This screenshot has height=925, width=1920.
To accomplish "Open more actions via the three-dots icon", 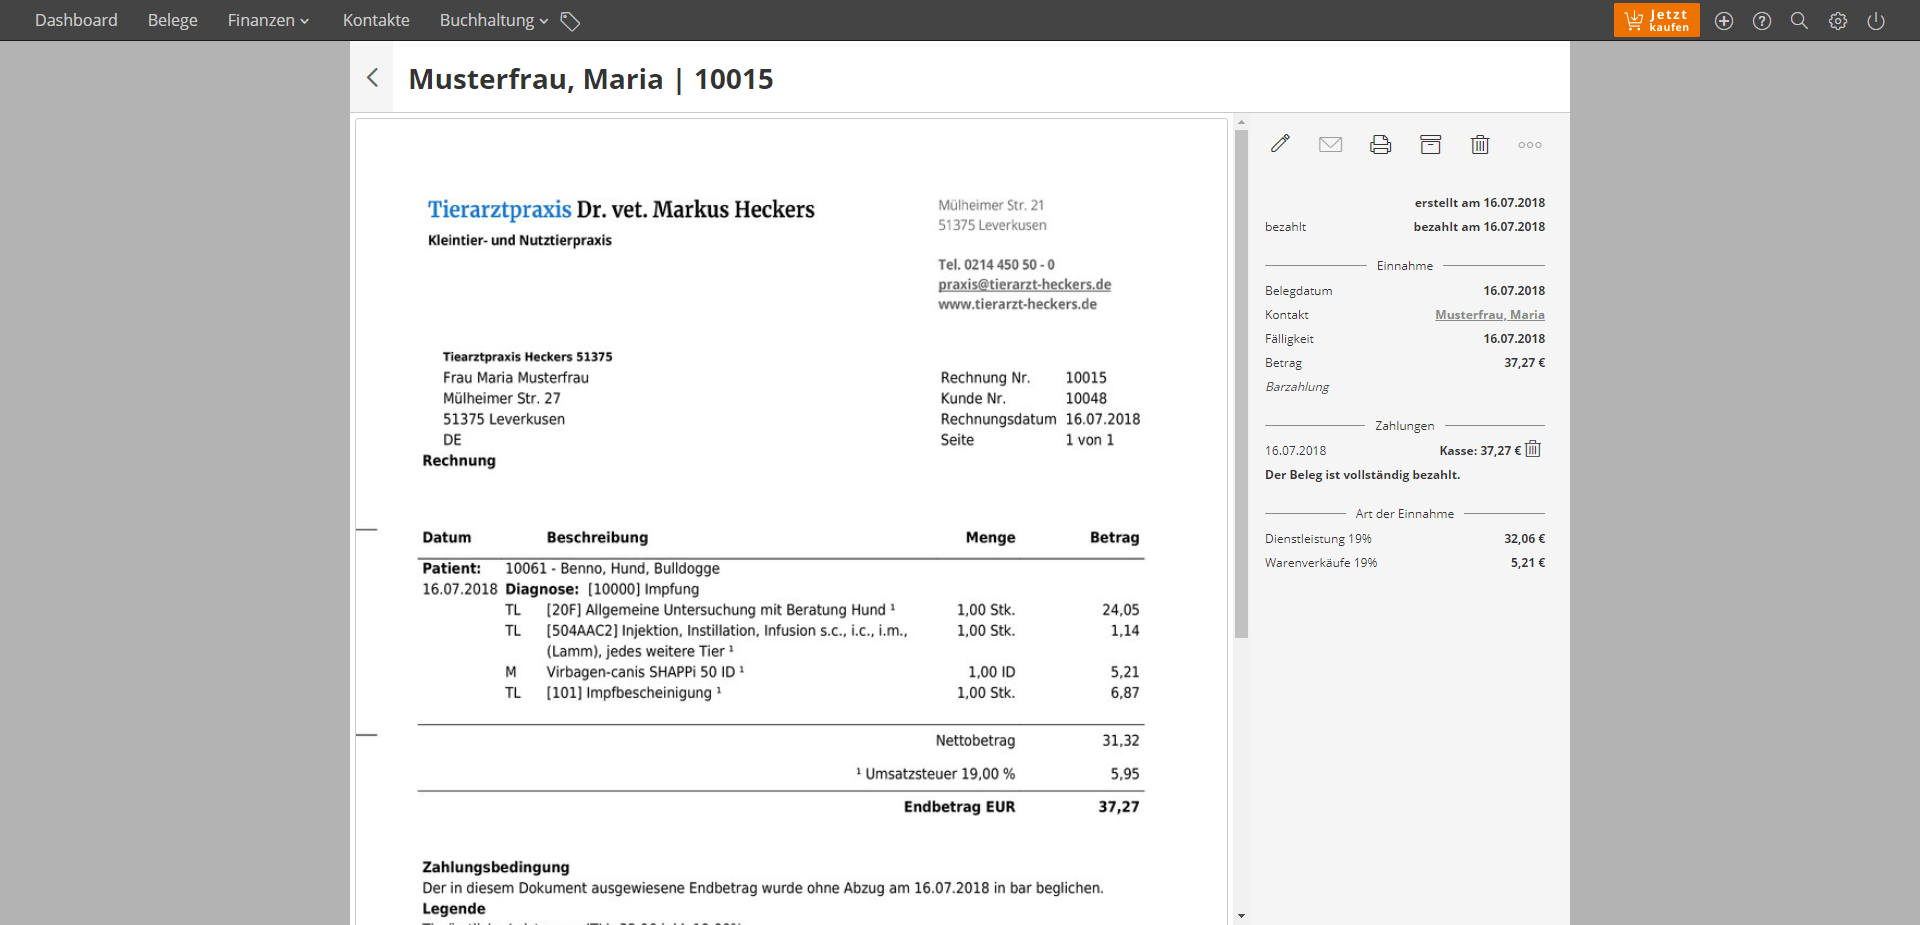I will pyautogui.click(x=1529, y=145).
